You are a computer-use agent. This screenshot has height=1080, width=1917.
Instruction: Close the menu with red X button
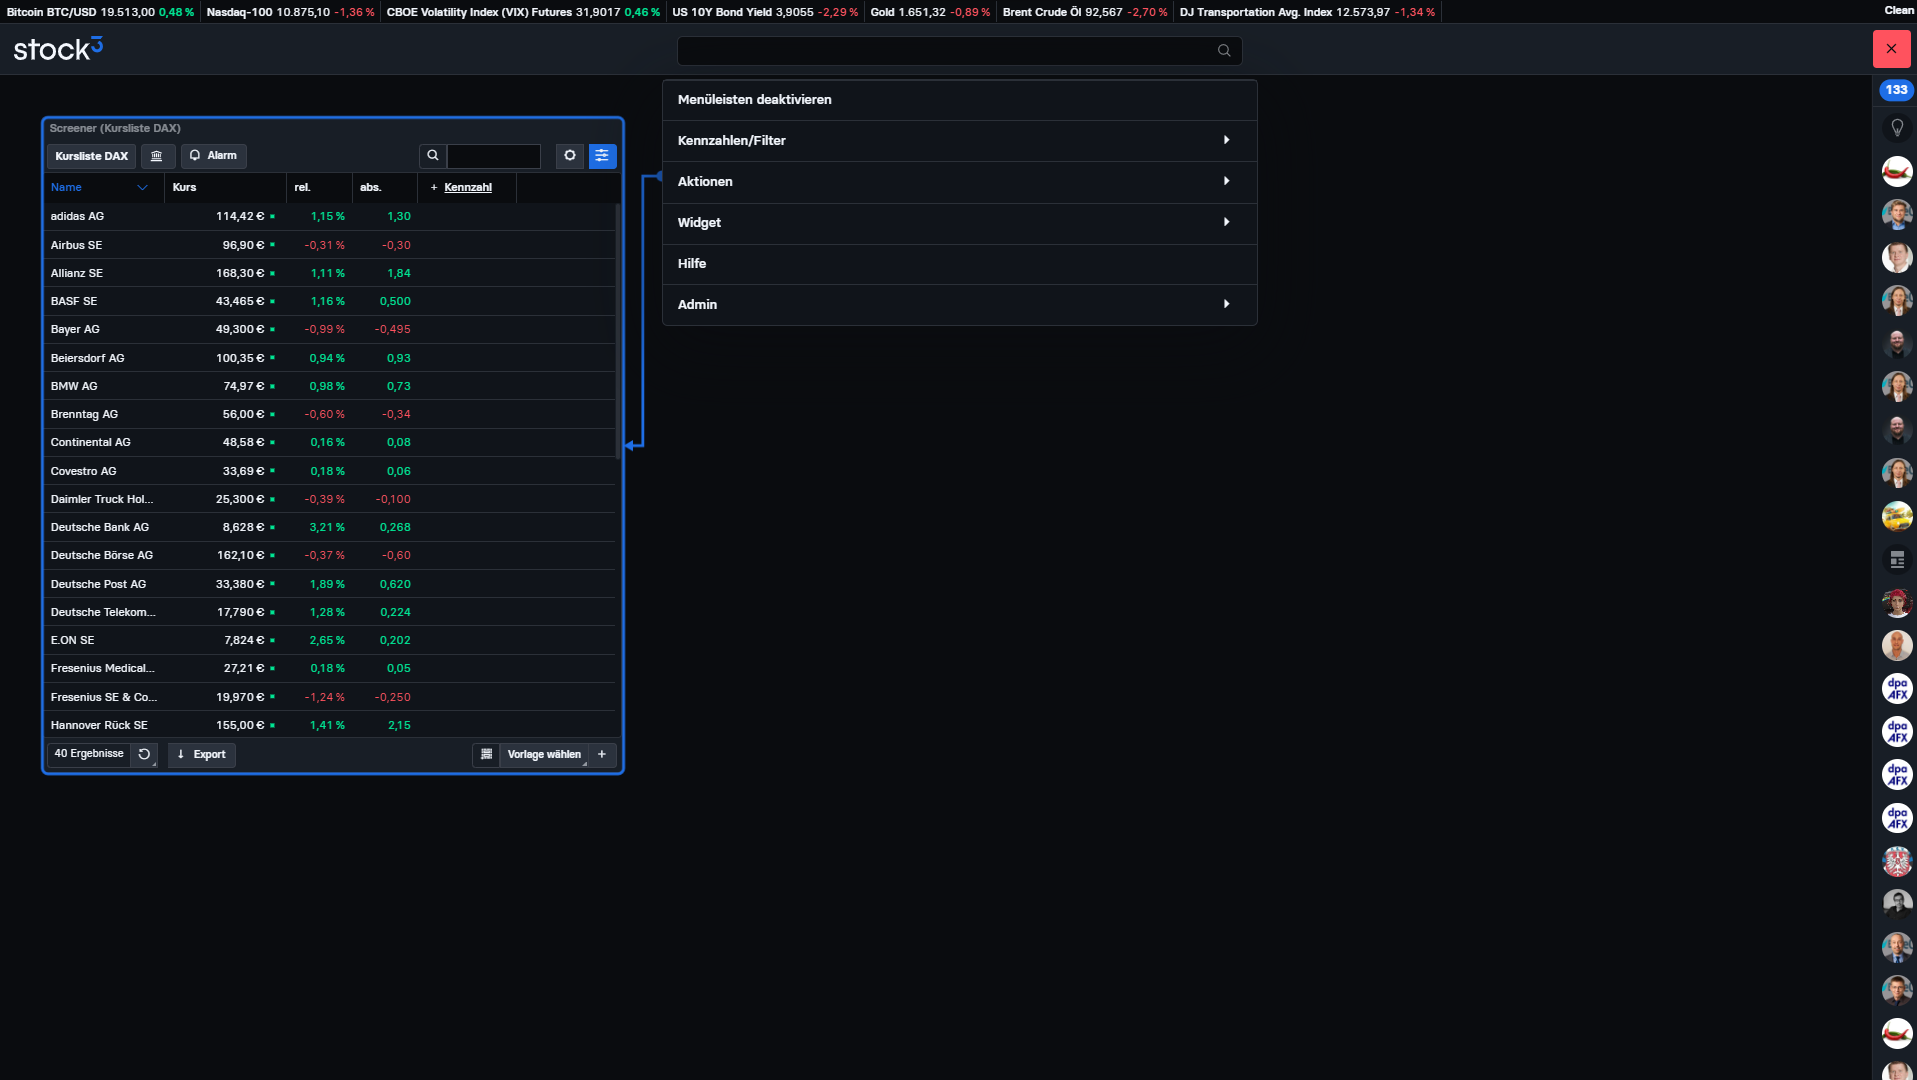tap(1891, 49)
